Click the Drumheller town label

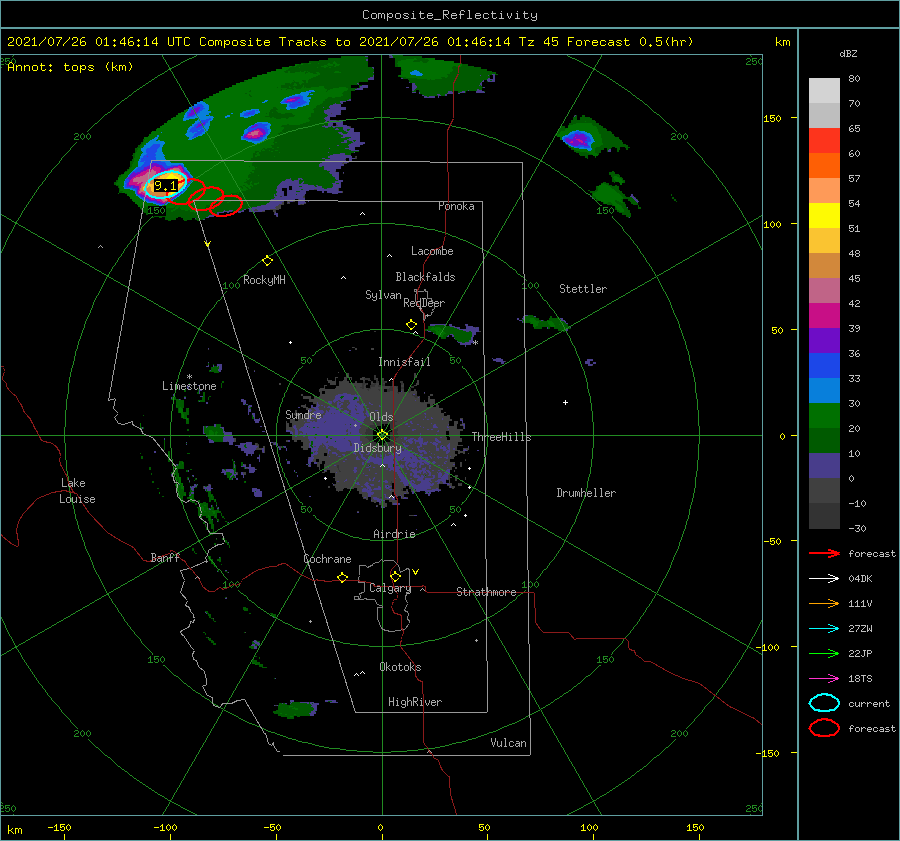(586, 493)
